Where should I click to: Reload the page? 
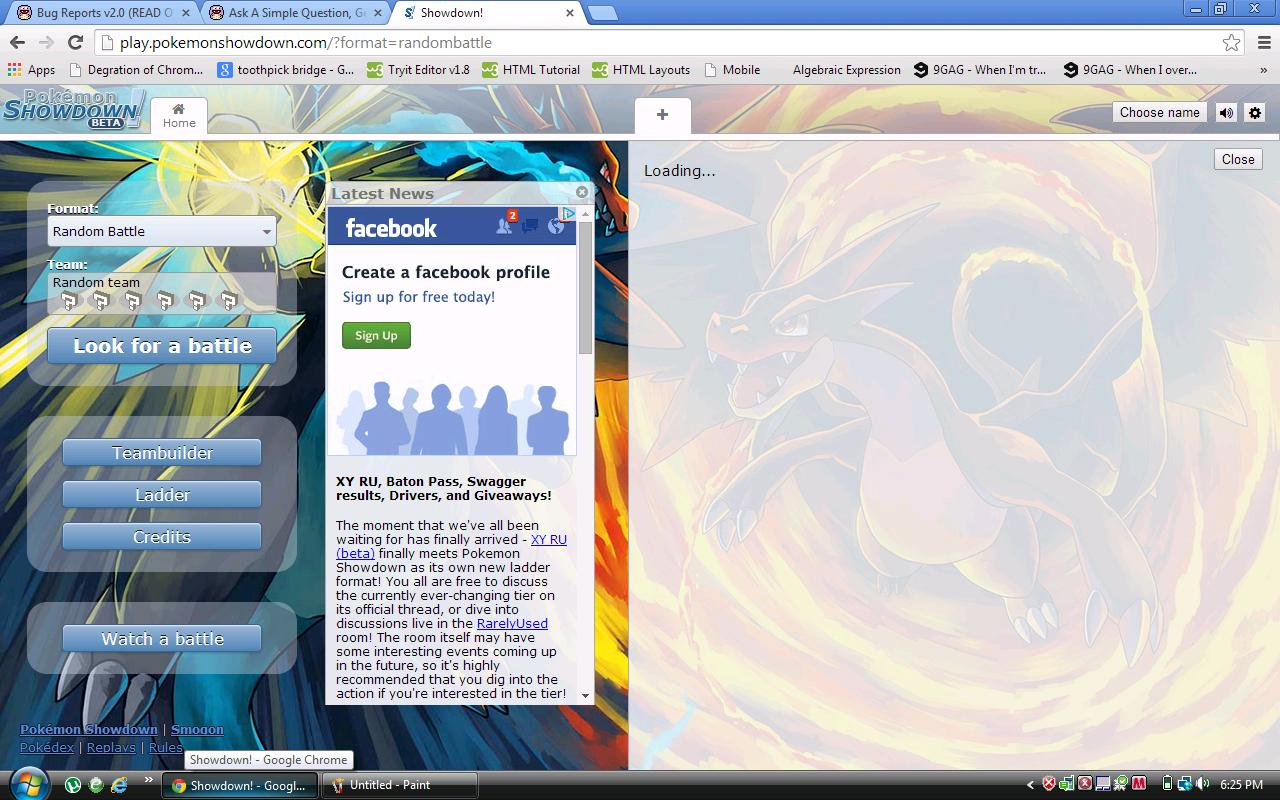pyautogui.click(x=75, y=42)
